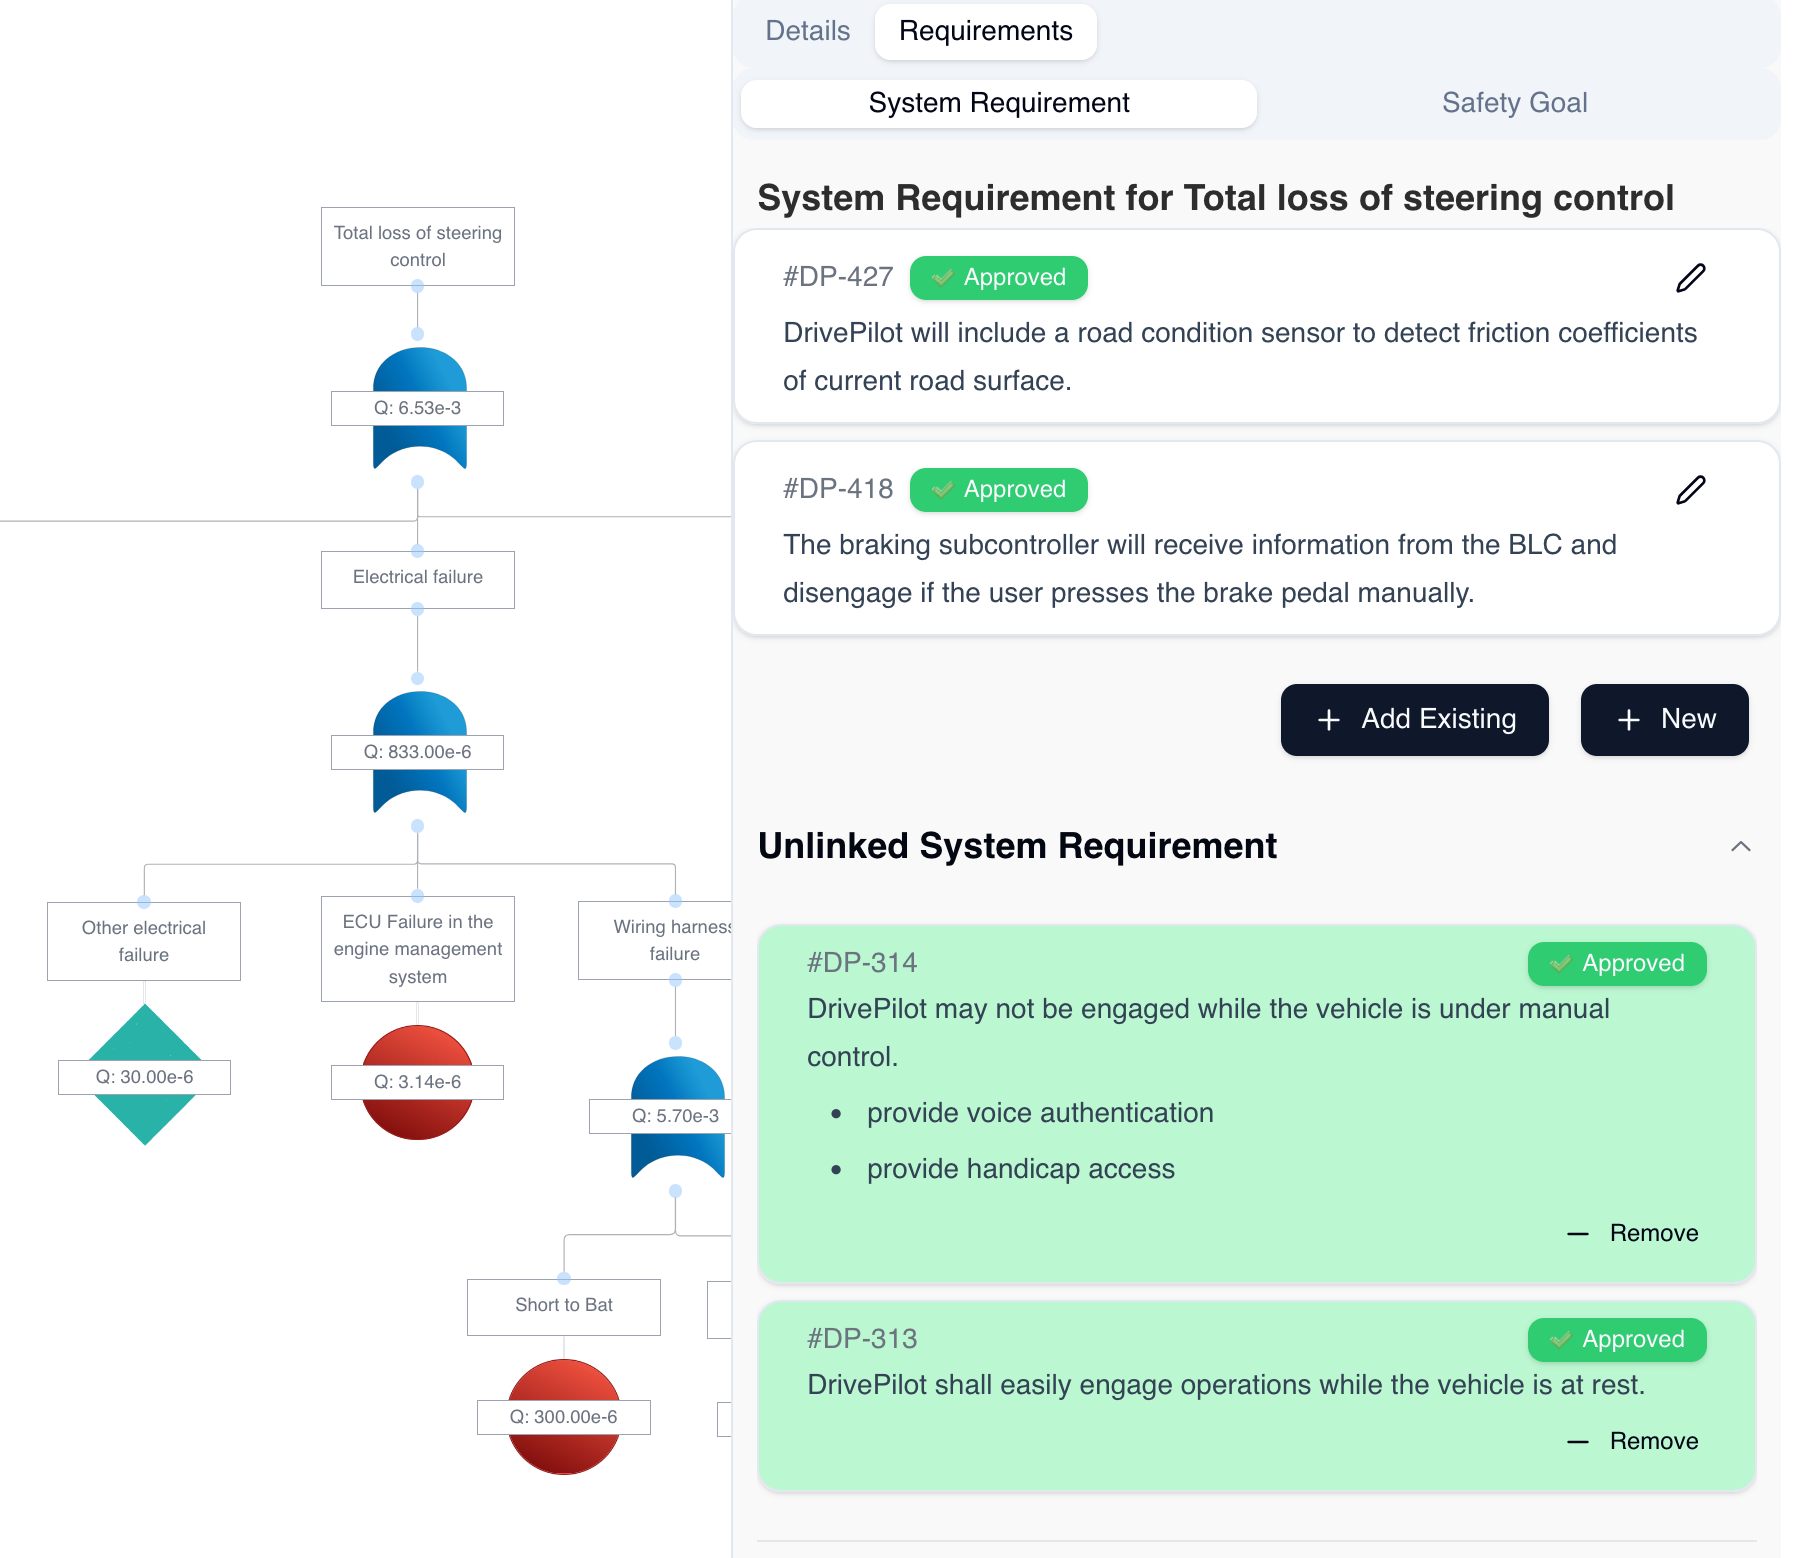Create a New system requirement
1806x1558 pixels.
point(1664,720)
